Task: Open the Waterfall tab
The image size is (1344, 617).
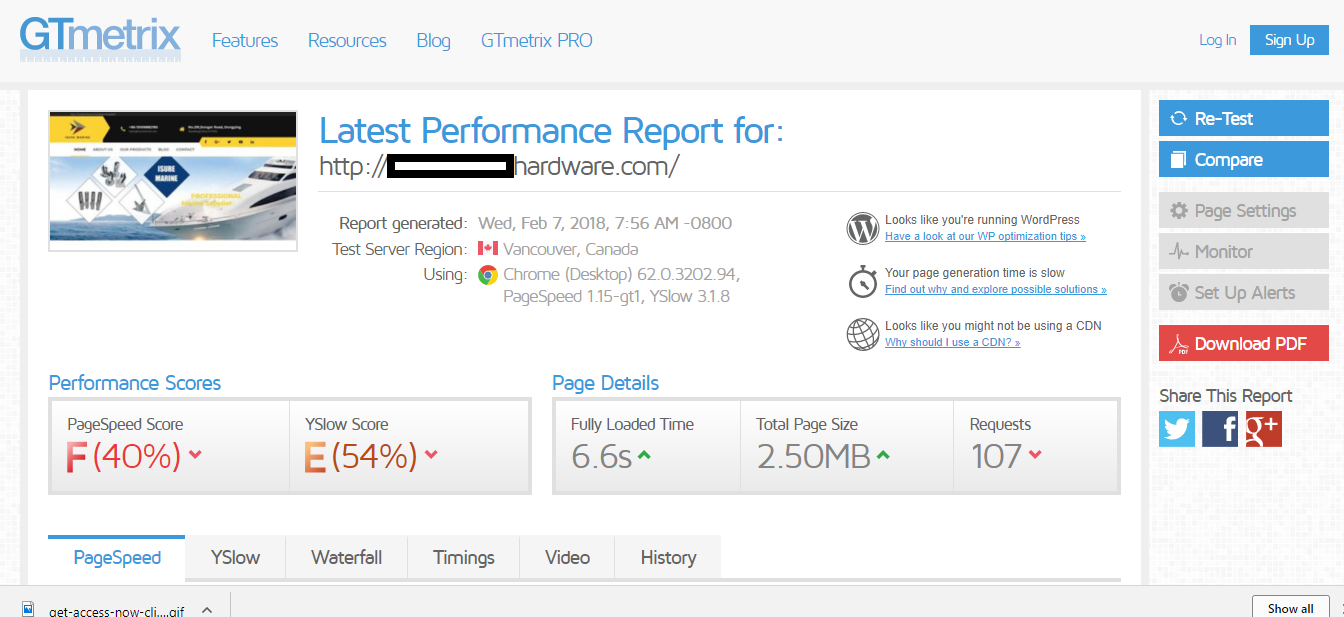Action: point(346,558)
